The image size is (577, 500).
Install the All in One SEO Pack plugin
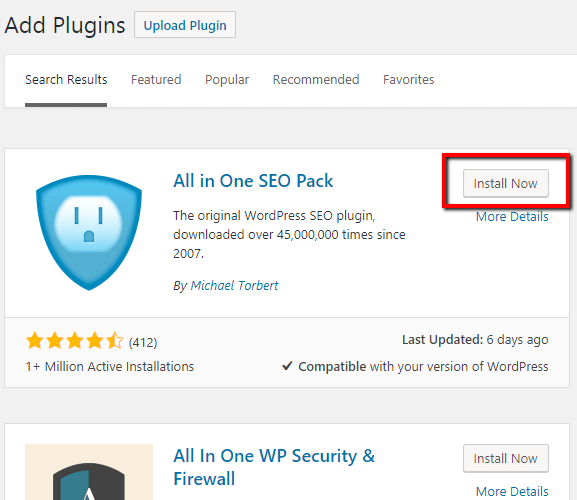[506, 183]
